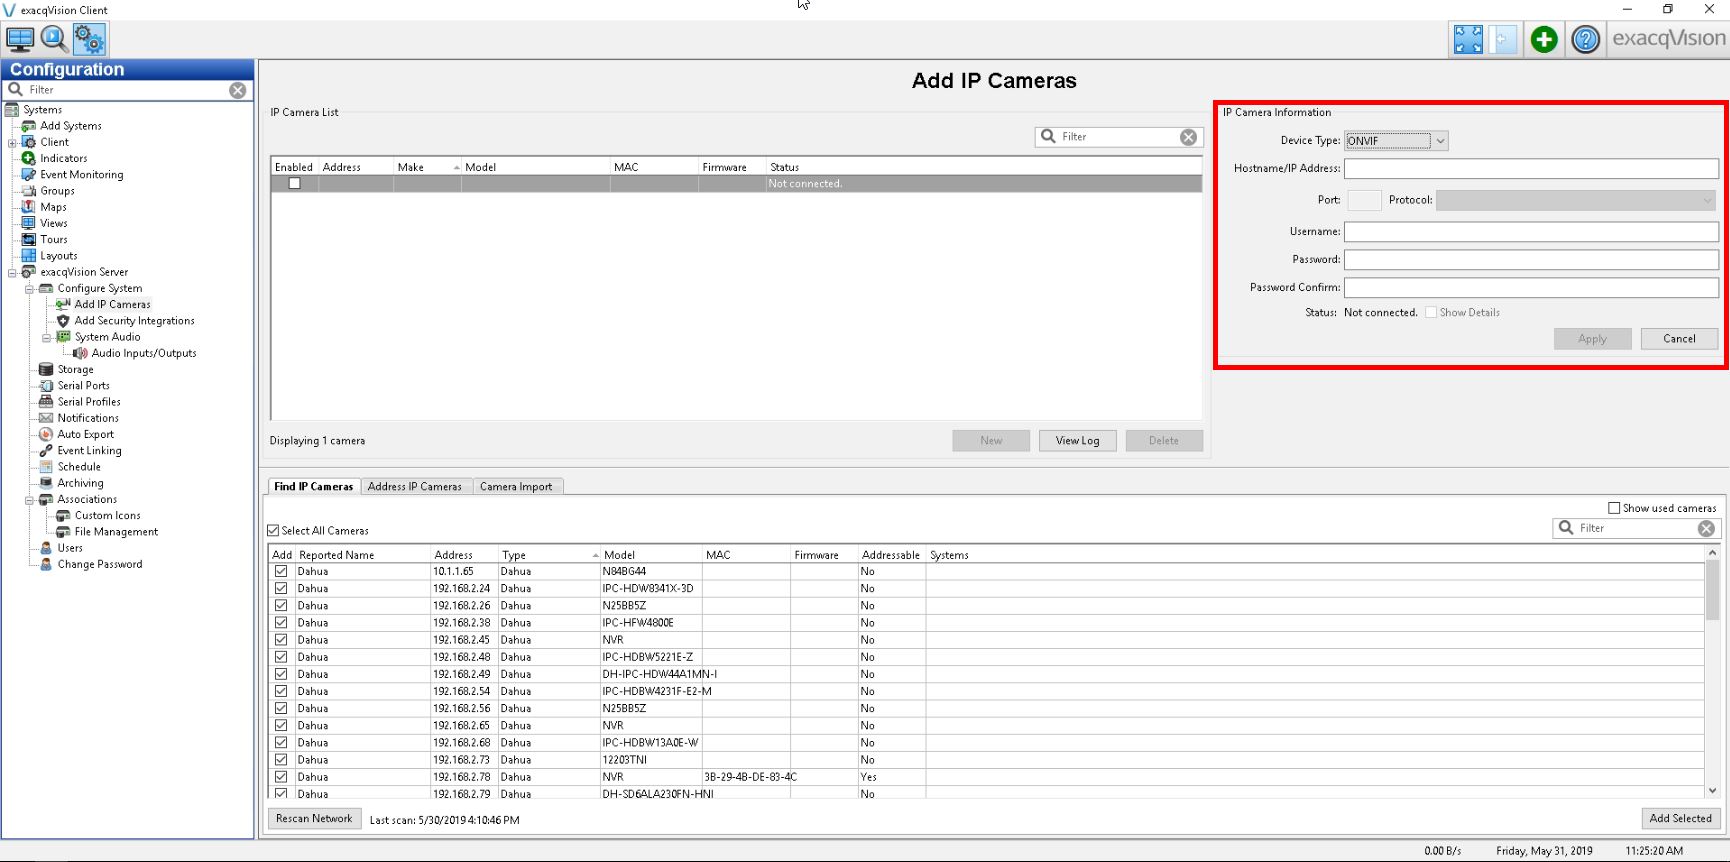
Task: Select Add IP Cameras in tree
Action: coord(112,305)
